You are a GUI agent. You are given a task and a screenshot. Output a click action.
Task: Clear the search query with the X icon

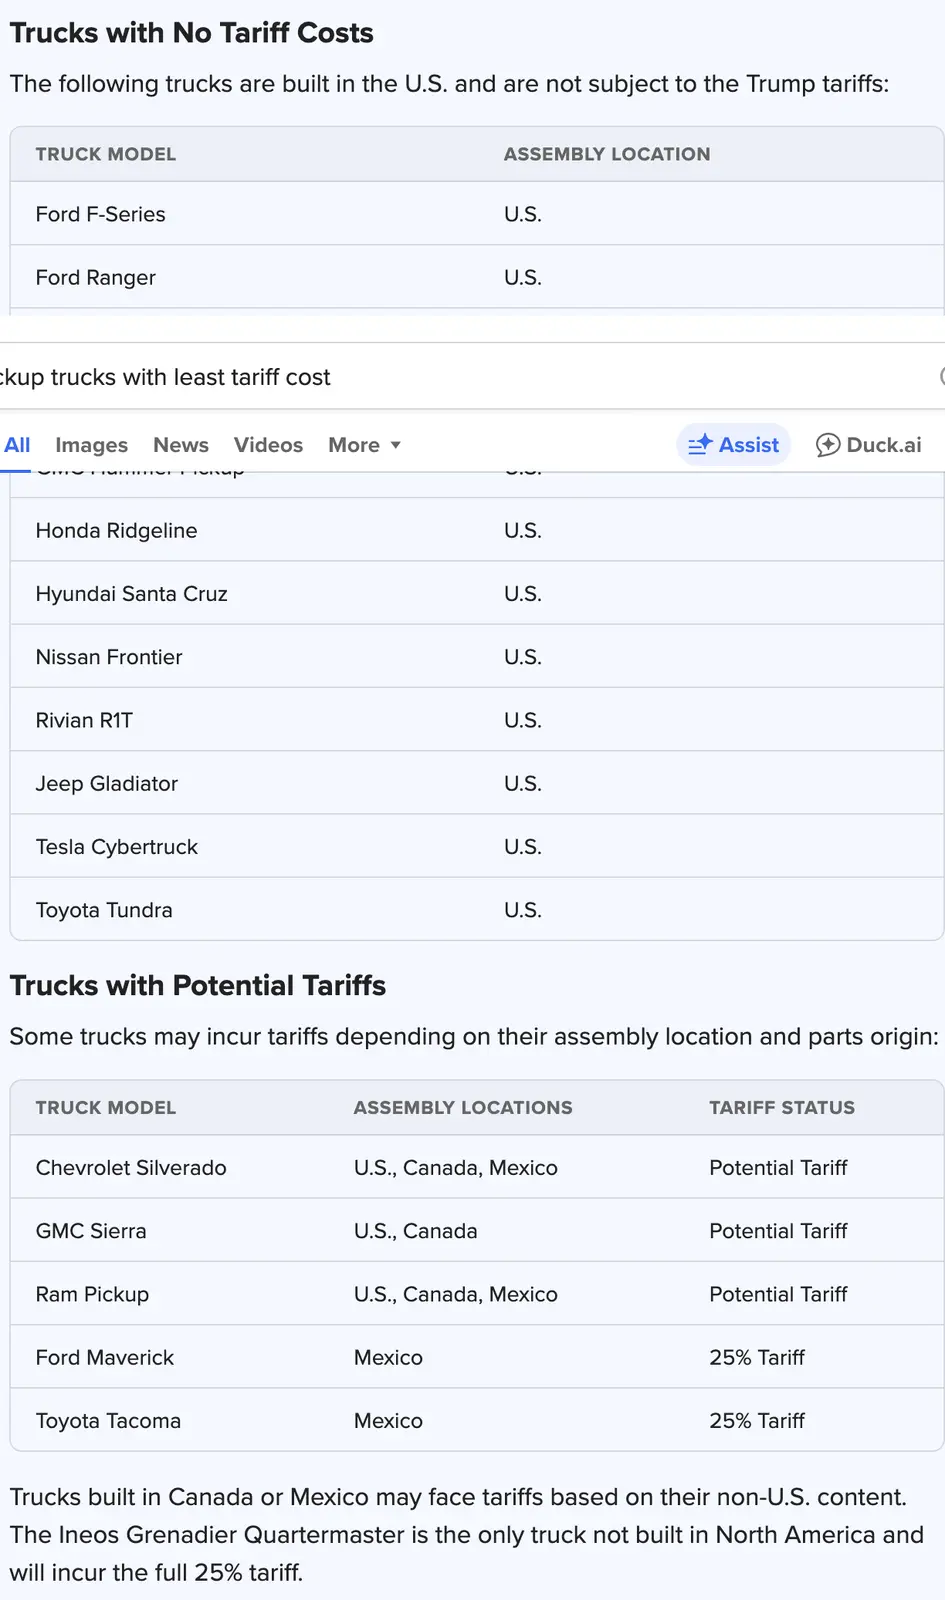click(941, 377)
